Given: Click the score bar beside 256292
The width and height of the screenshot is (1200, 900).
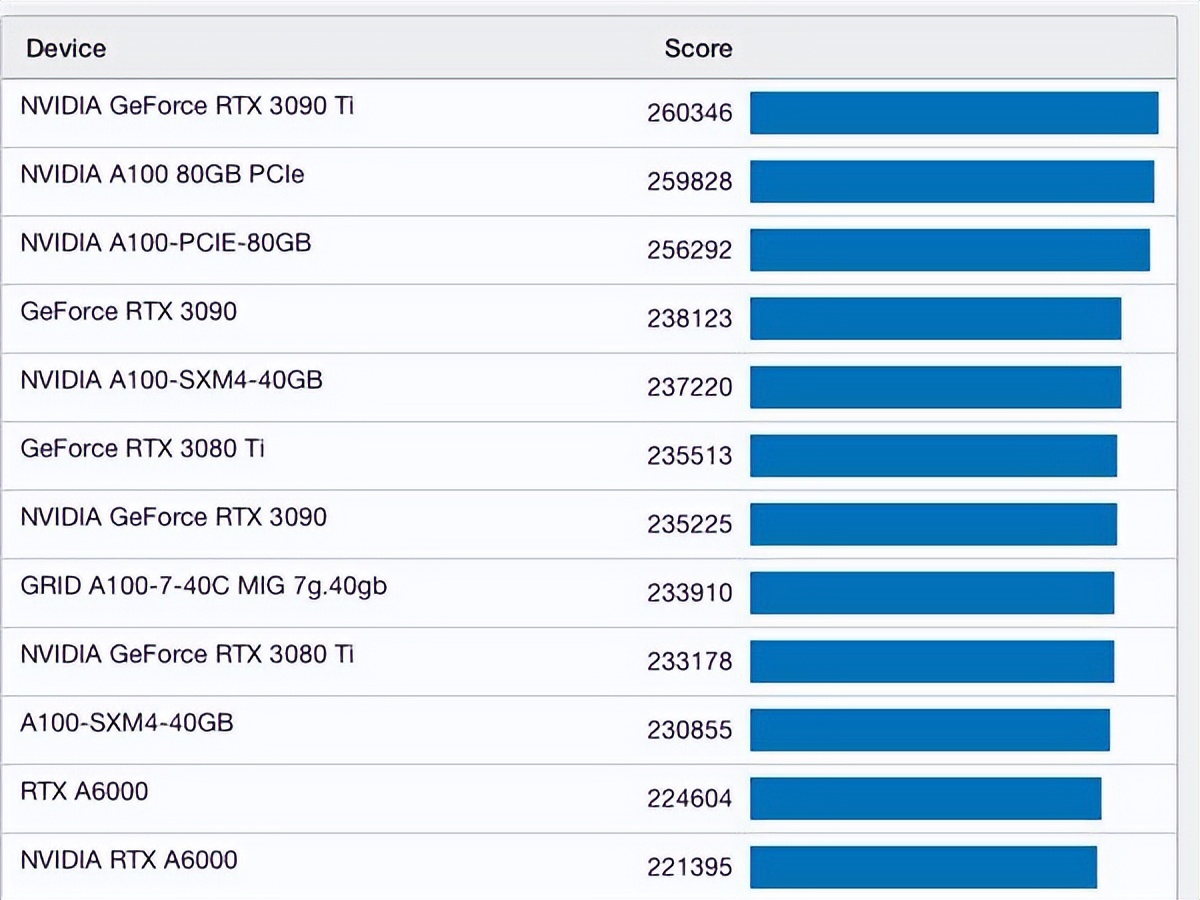Looking at the screenshot, I should pyautogui.click(x=950, y=250).
